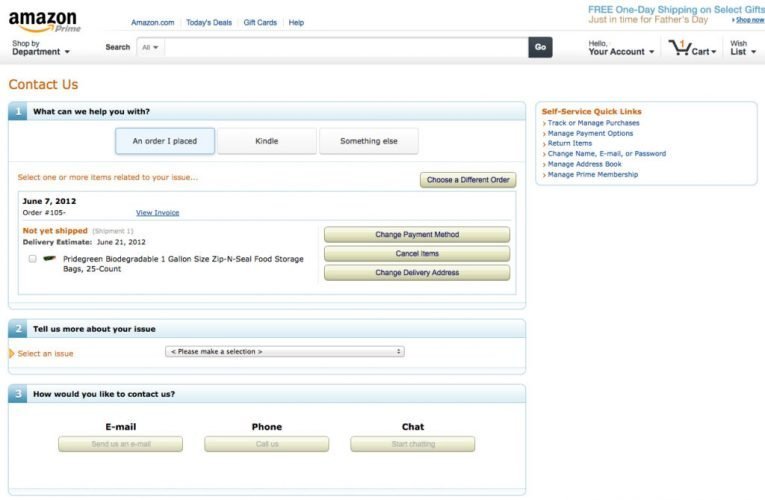Open Today's Deals nav link
Image resolution: width=765 pixels, height=500 pixels.
209,22
